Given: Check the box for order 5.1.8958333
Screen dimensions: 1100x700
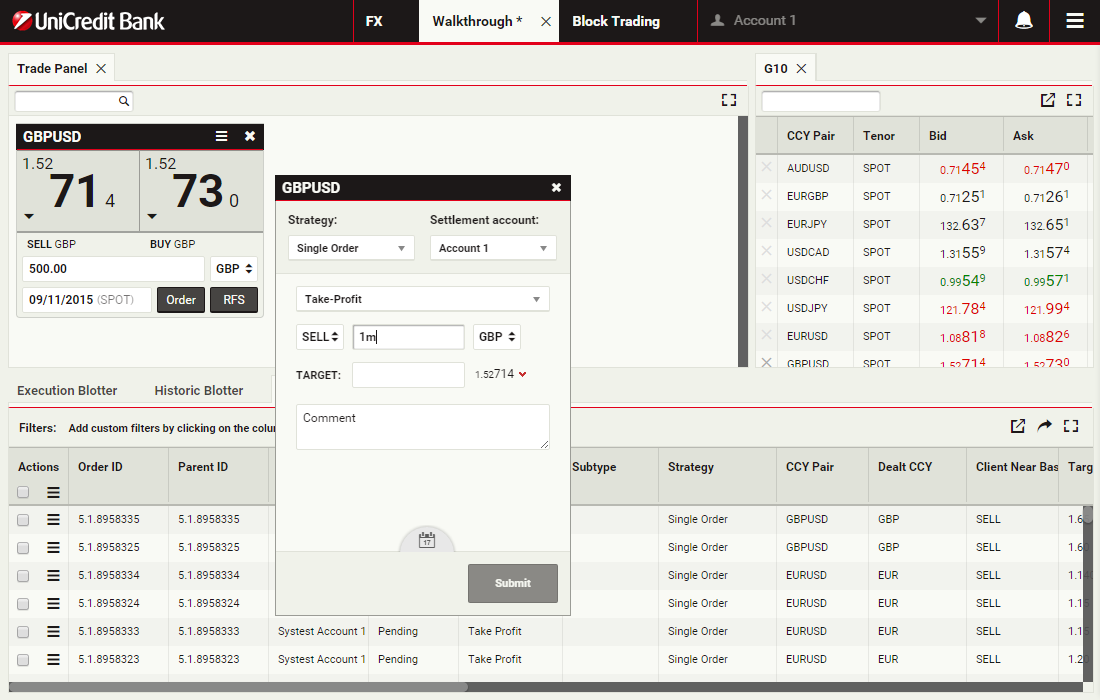Looking at the screenshot, I should pos(23,631).
